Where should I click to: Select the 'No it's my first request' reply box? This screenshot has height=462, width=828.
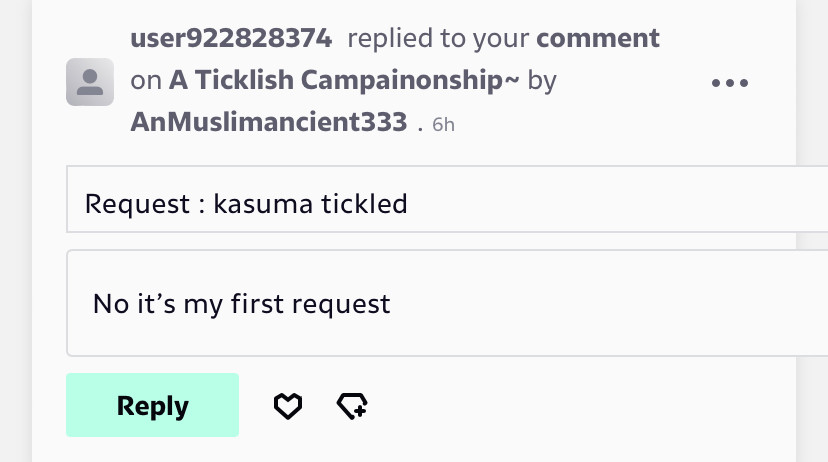click(447, 303)
